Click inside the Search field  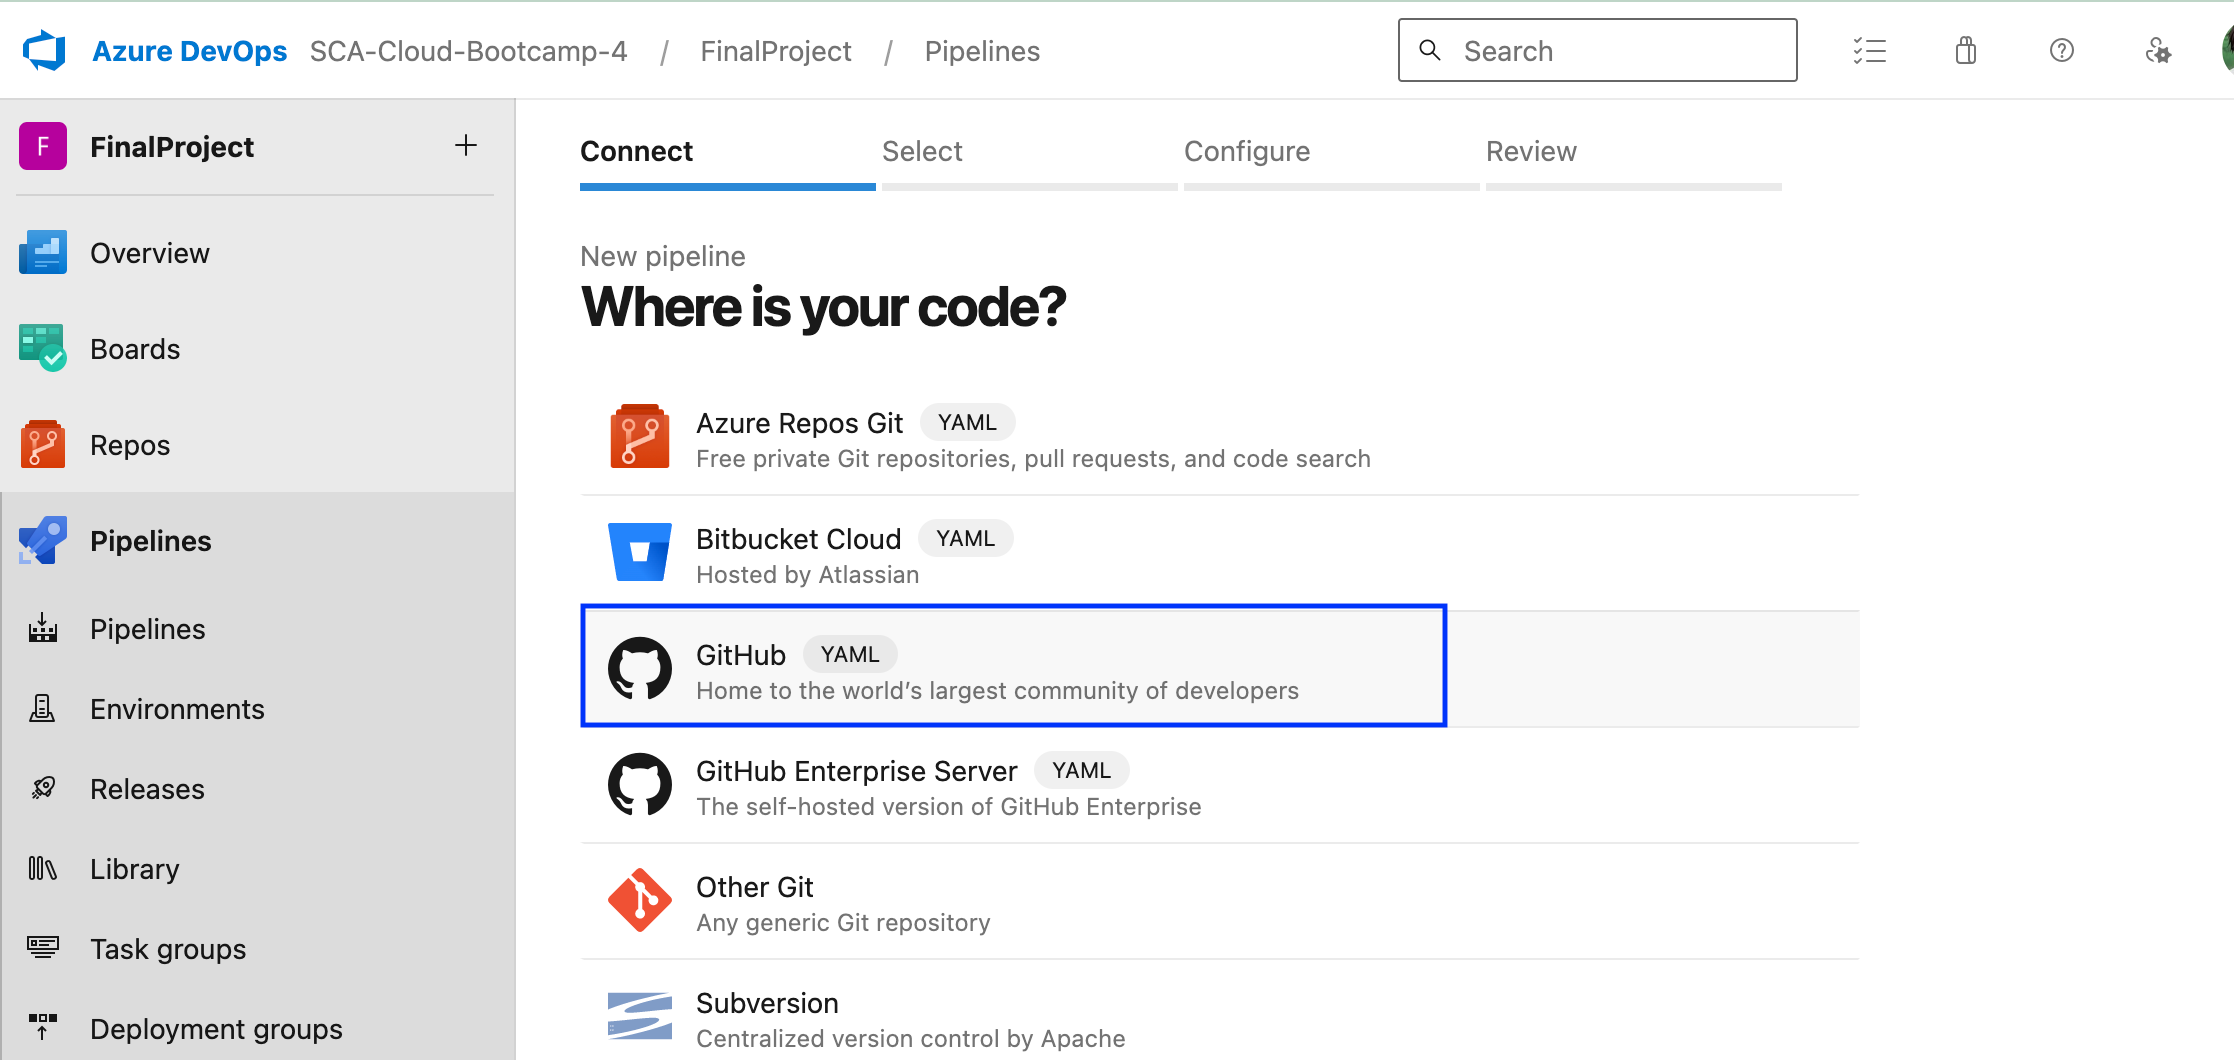click(1600, 50)
